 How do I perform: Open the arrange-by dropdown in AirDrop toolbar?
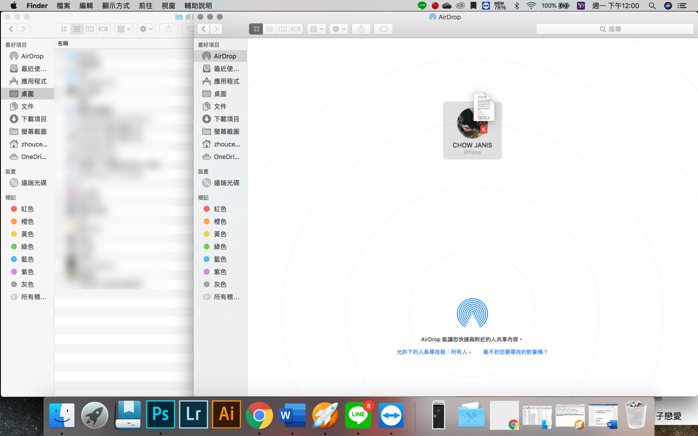click(x=316, y=29)
